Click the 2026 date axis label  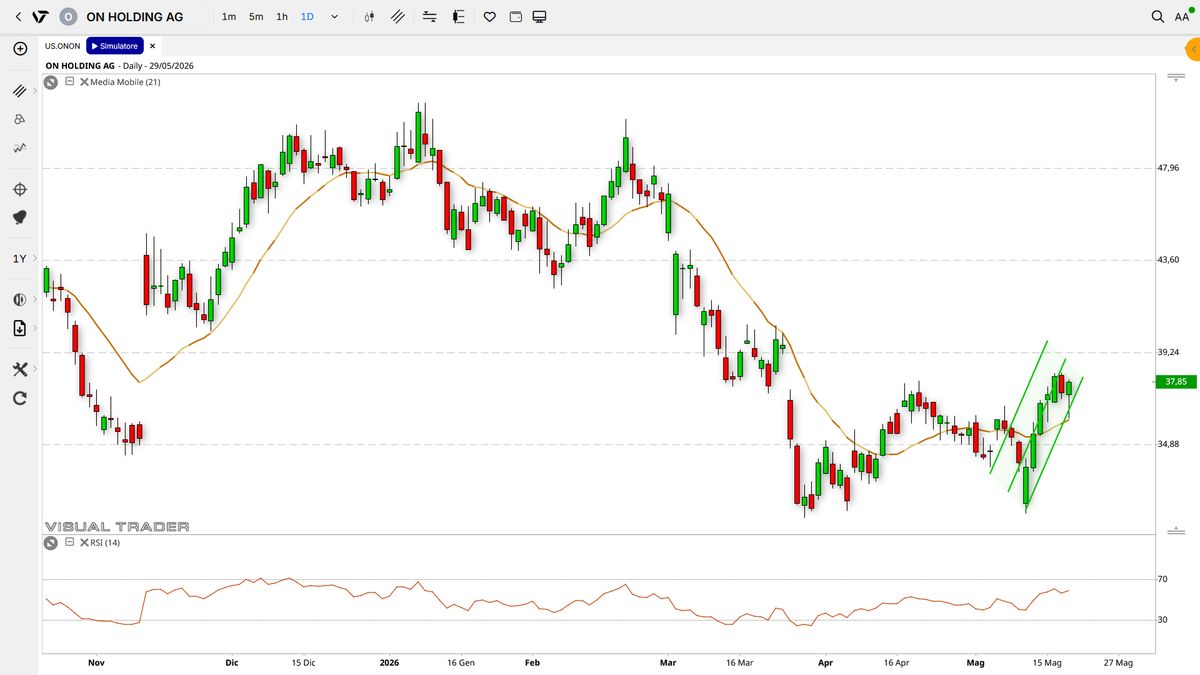(x=389, y=662)
